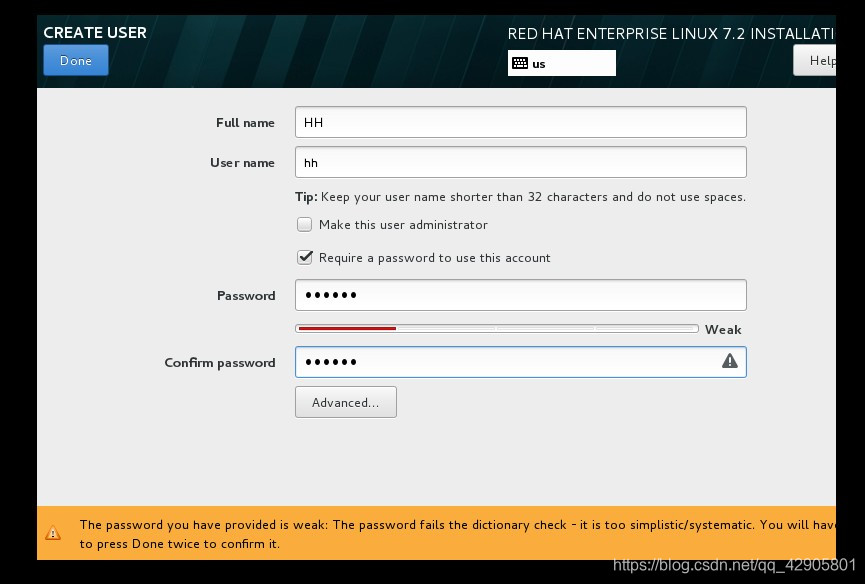The height and width of the screenshot is (584, 865).
Task: Select the us keyboard layout indicator
Action: pyautogui.click(x=562, y=63)
